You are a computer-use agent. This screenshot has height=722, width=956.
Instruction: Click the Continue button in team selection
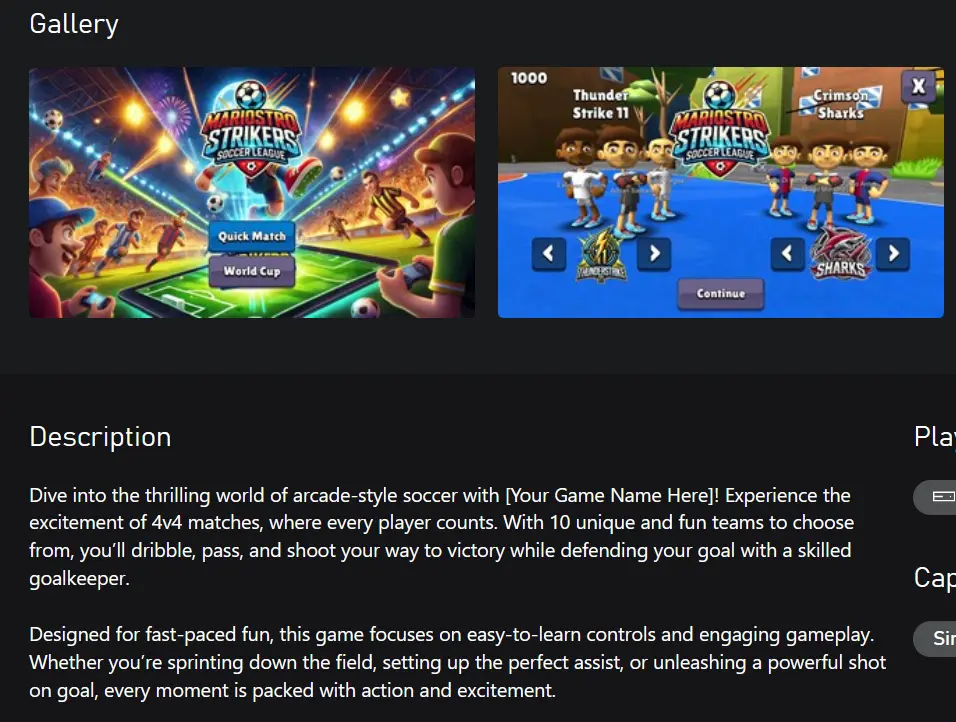pyautogui.click(x=721, y=294)
